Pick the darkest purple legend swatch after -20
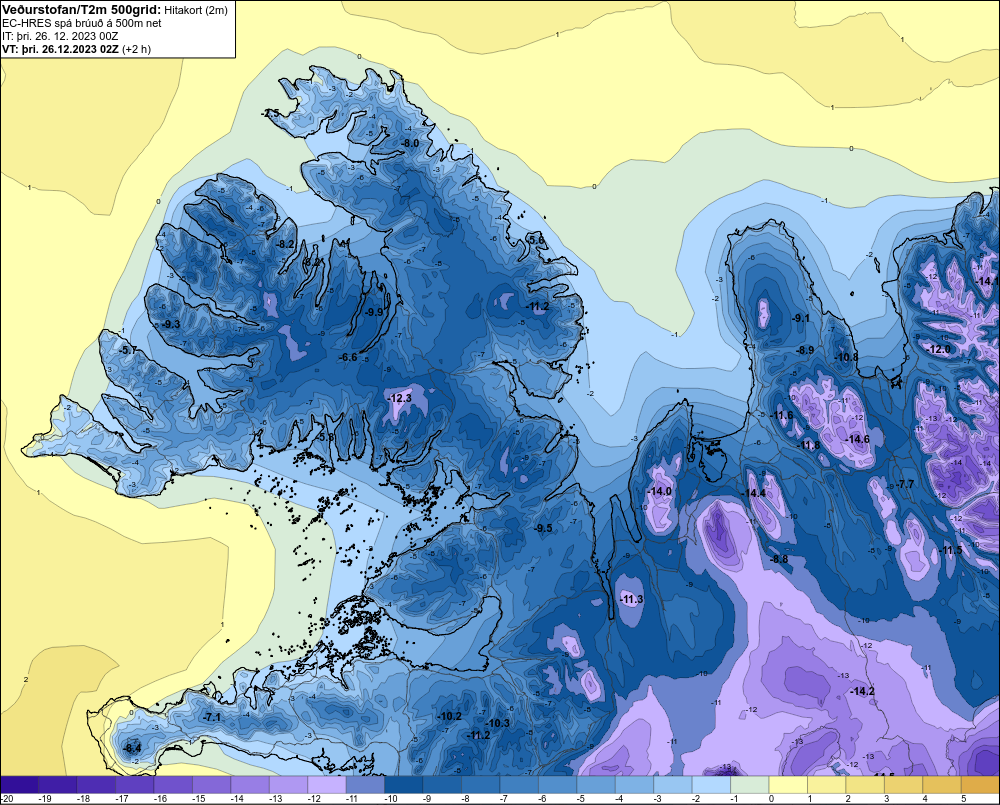This screenshot has height=805, width=1000. 19,784
